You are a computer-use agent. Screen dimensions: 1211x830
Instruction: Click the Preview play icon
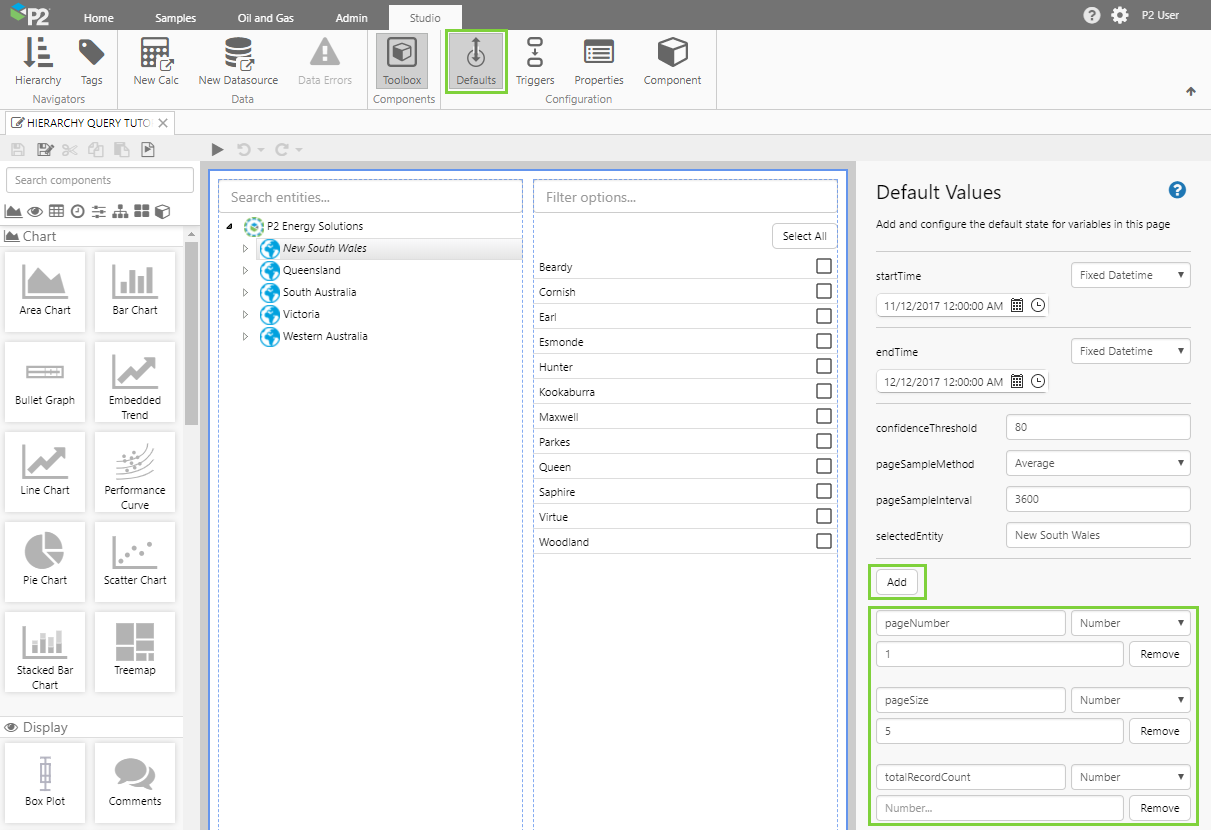click(218, 150)
